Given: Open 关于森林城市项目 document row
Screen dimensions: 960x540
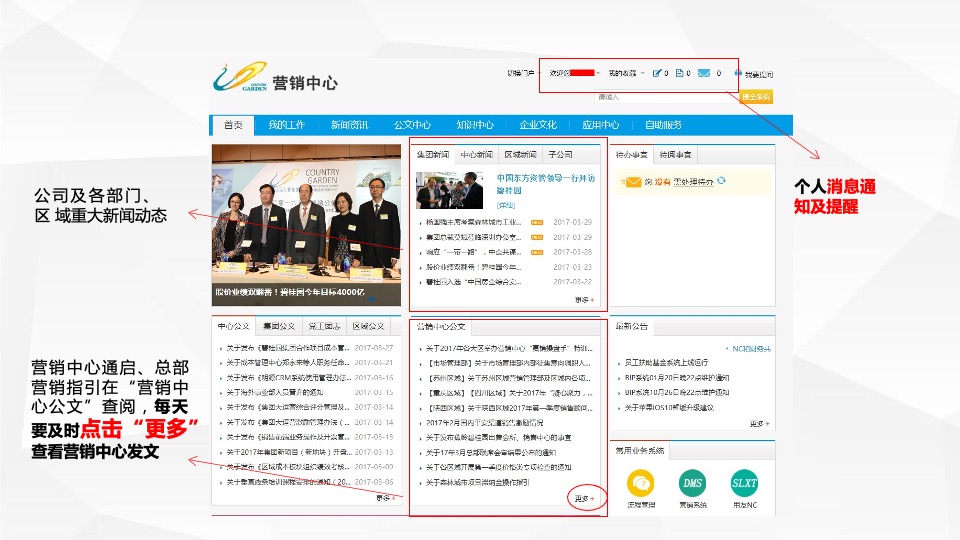Looking at the screenshot, I should [478, 482].
